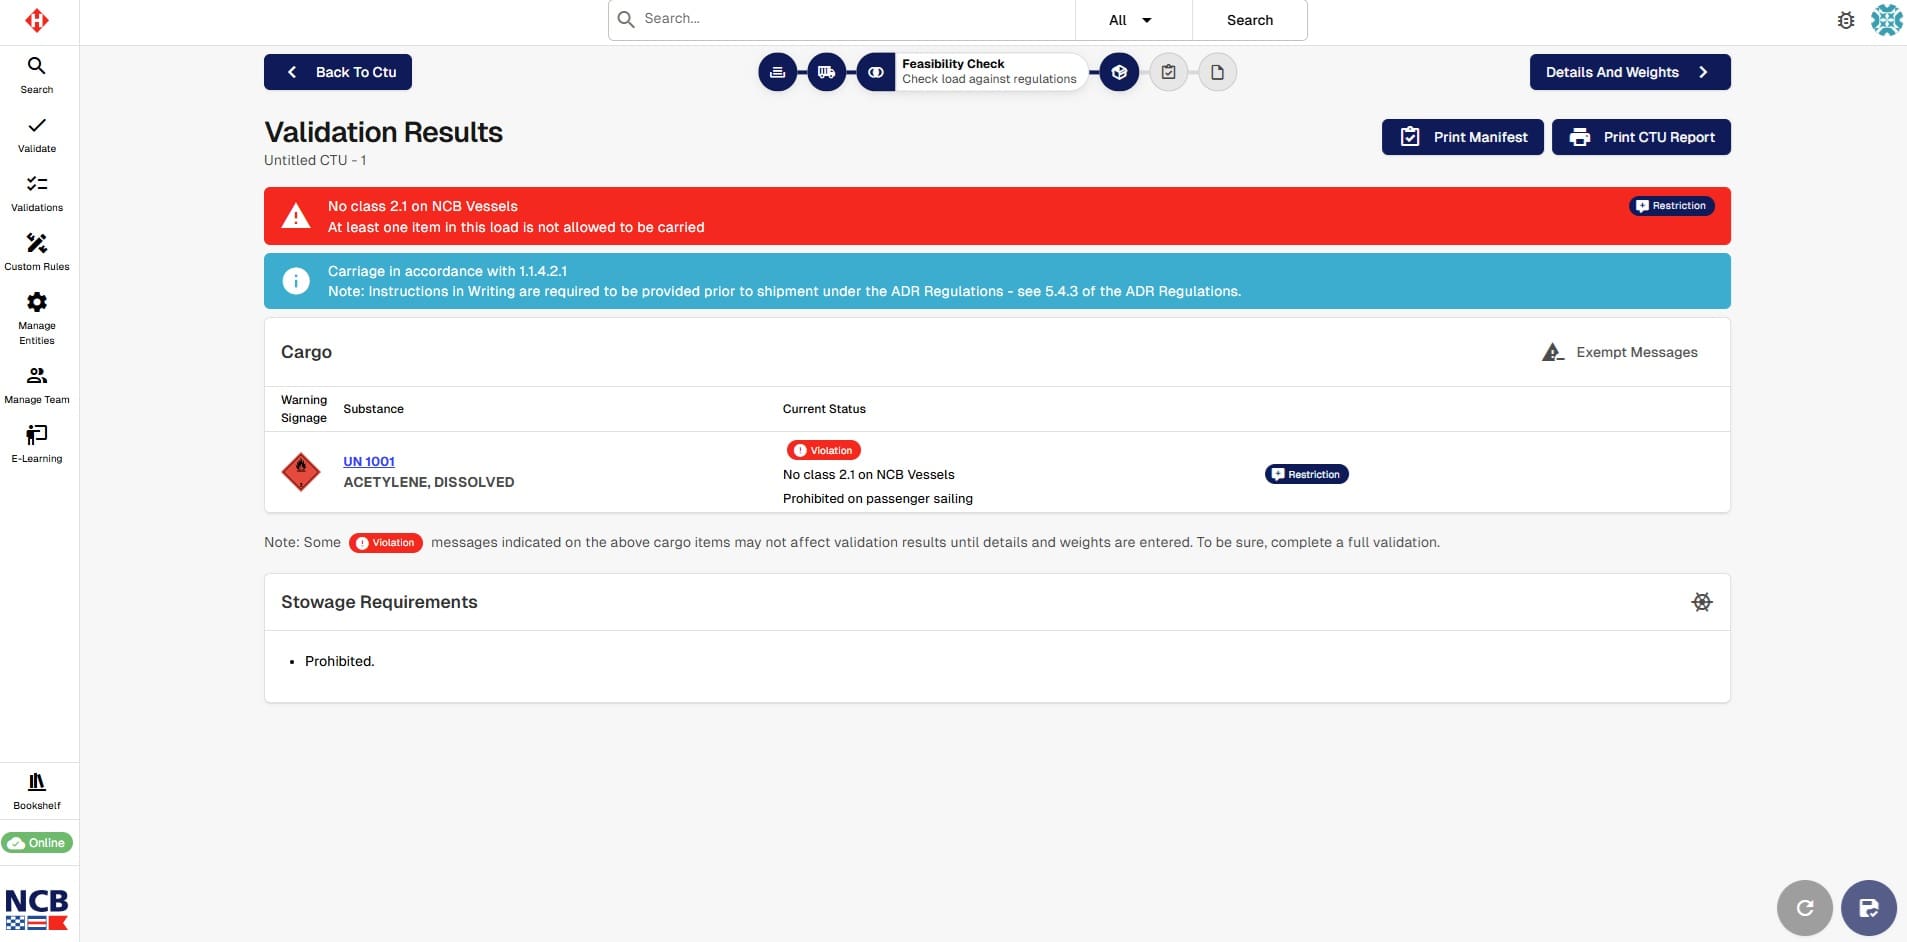Open Manage Entities from the sidebar
The image size is (1907, 942).
[37, 317]
